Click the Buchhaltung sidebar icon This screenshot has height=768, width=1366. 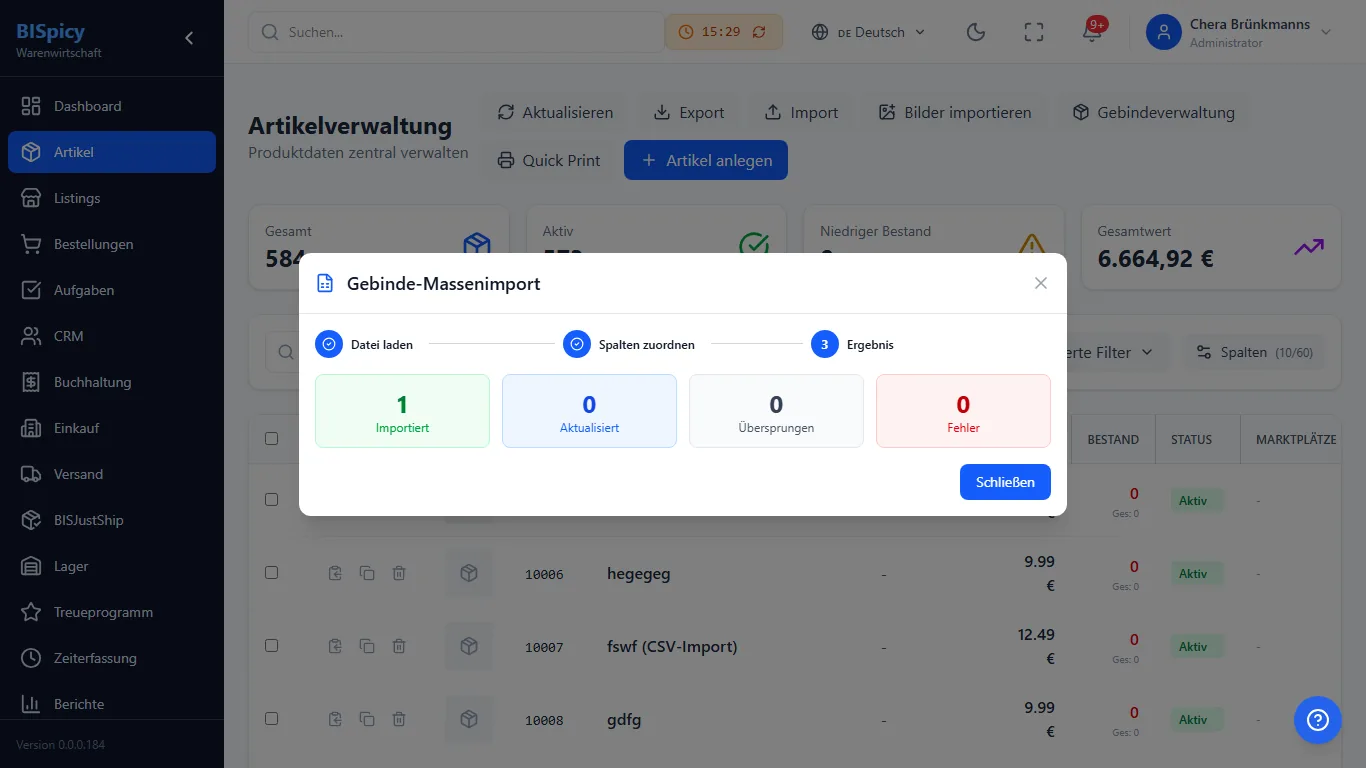point(31,382)
